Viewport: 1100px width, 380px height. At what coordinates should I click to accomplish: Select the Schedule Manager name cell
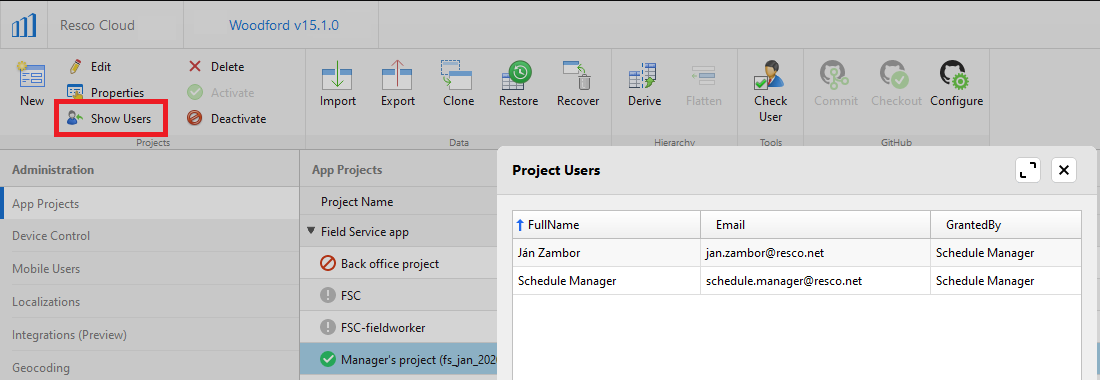tap(606, 280)
